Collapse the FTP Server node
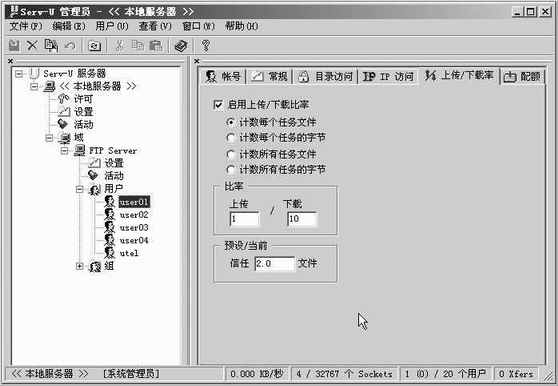The height and width of the screenshot is (386, 558). (64, 150)
